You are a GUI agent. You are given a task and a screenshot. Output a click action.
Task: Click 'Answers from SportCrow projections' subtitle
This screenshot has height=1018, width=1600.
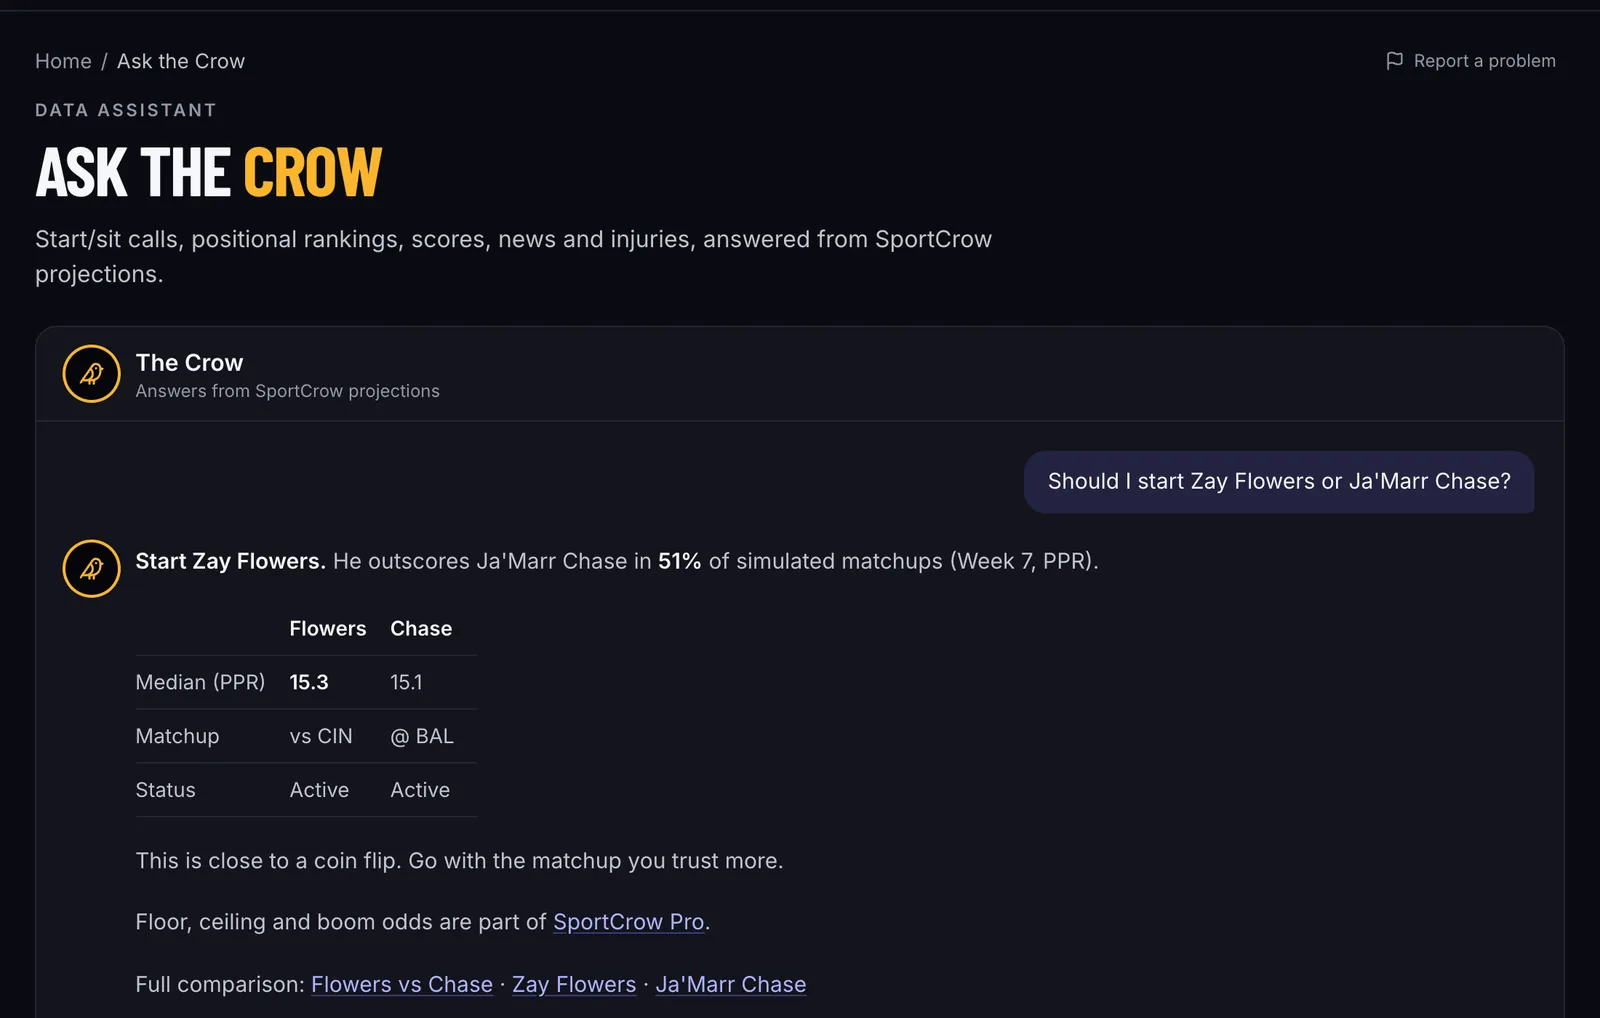click(287, 391)
